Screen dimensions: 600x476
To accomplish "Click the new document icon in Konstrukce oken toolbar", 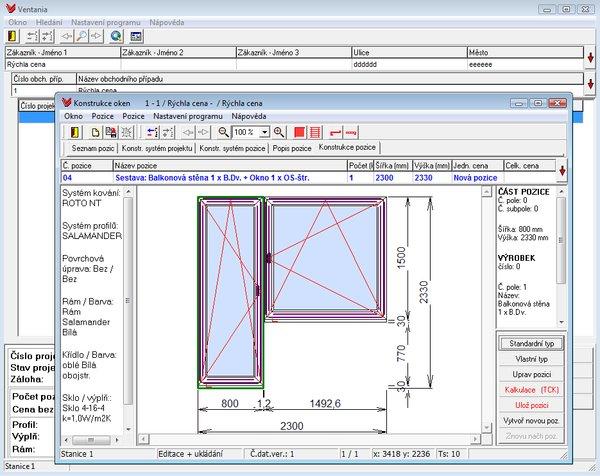I will tap(96, 132).
